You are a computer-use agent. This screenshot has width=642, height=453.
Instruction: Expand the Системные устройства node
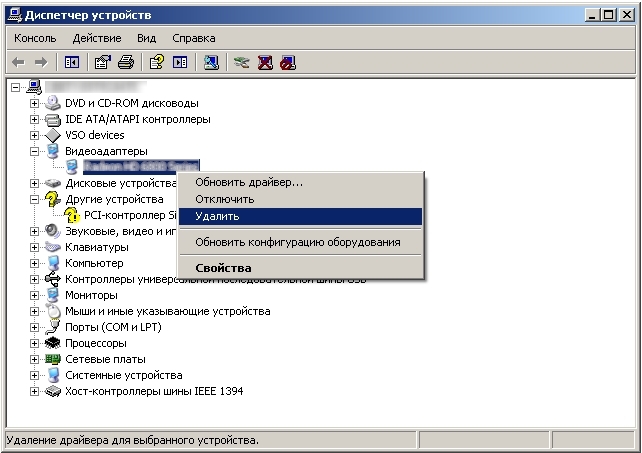(x=34, y=375)
